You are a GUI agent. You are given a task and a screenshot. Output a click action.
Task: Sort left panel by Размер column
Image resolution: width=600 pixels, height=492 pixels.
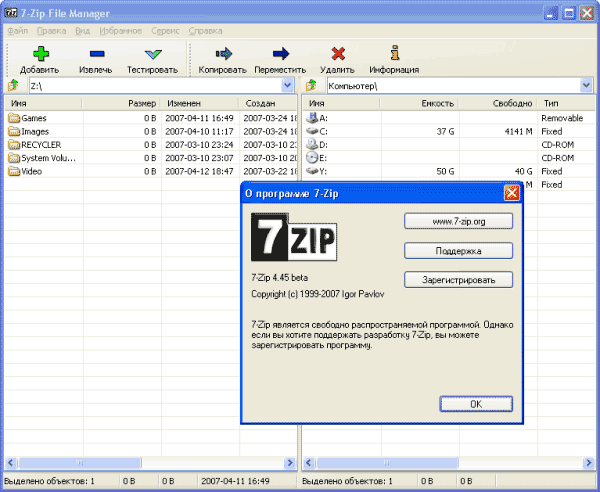[121, 103]
